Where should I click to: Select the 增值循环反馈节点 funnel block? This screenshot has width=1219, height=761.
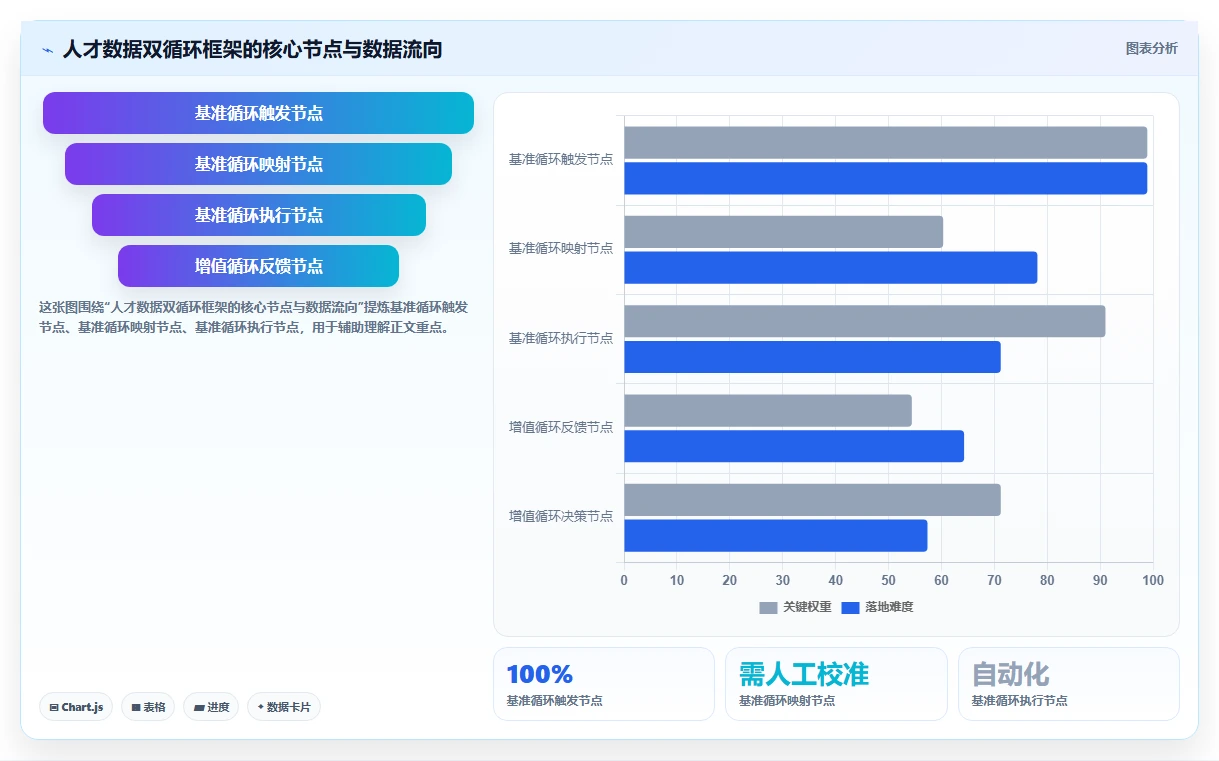(258, 266)
